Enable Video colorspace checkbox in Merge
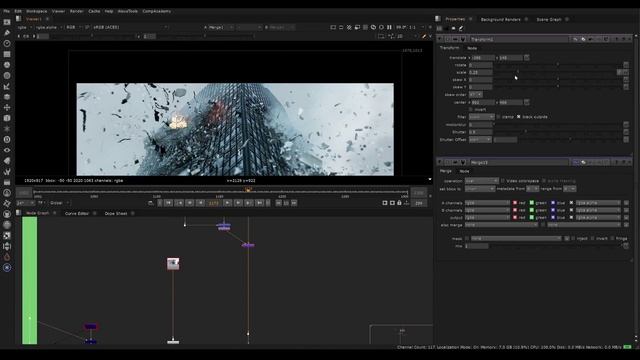640x360 pixels. click(x=502, y=181)
